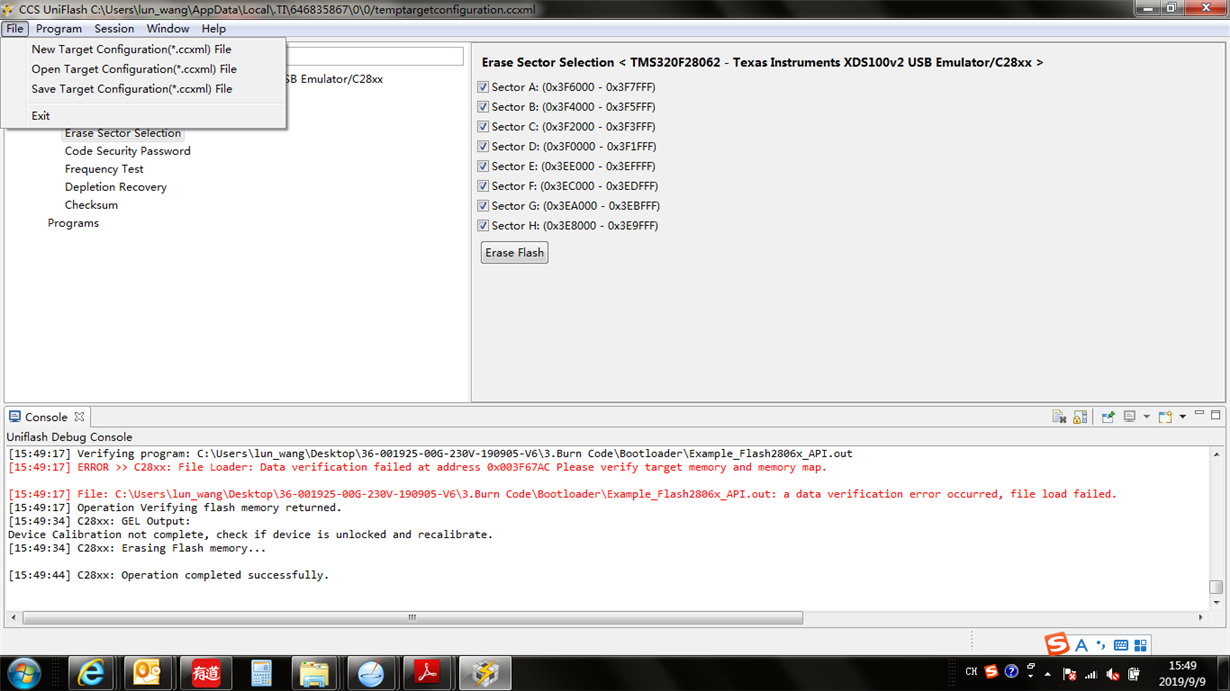Open the Session menu
This screenshot has width=1230, height=691.
pos(114,29)
